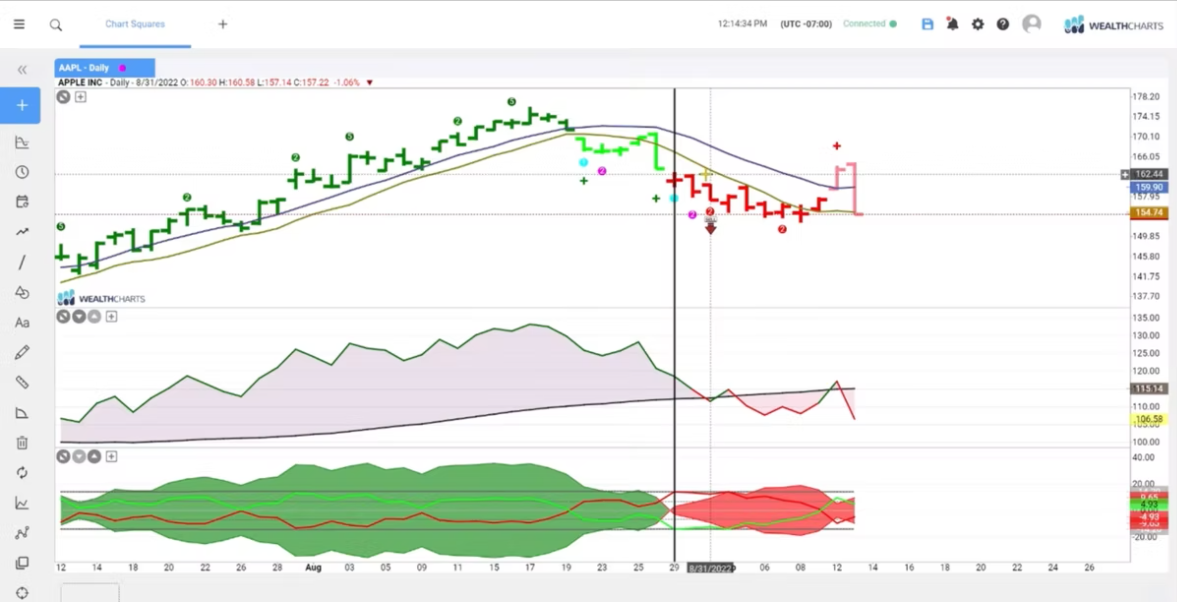Click the blue 159.90 price label
The image size is (1177, 602).
point(1148,187)
